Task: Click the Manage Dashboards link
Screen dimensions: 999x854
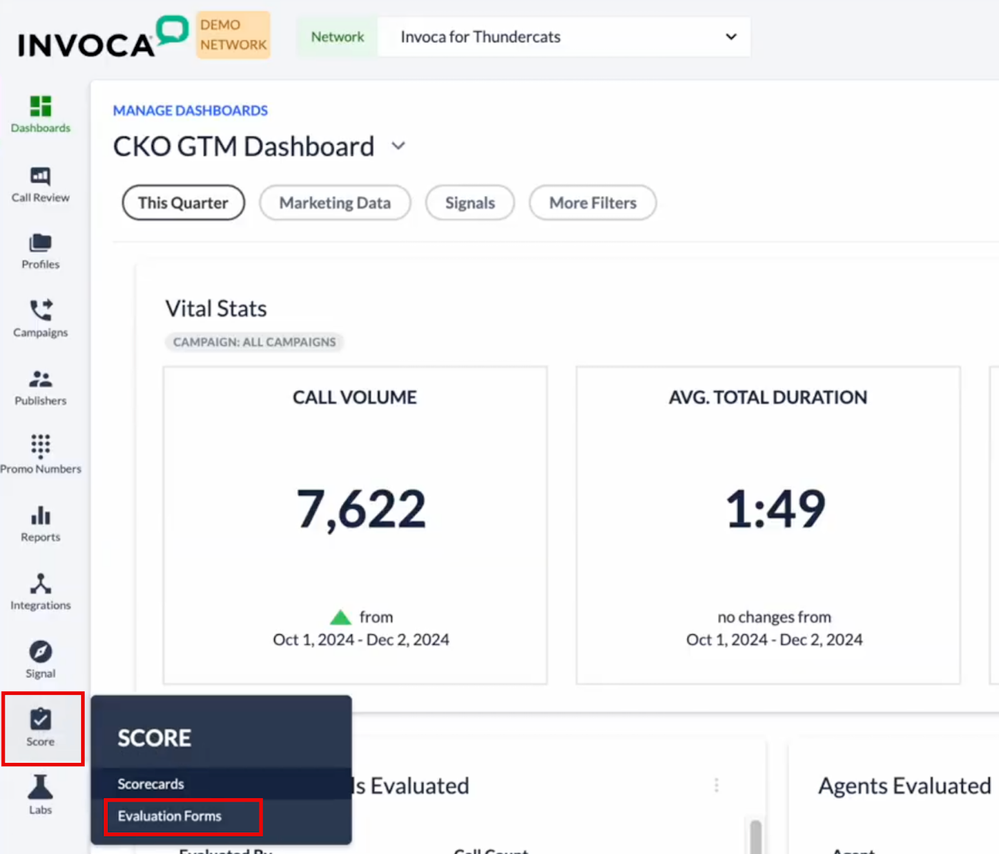Action: pyautogui.click(x=190, y=110)
